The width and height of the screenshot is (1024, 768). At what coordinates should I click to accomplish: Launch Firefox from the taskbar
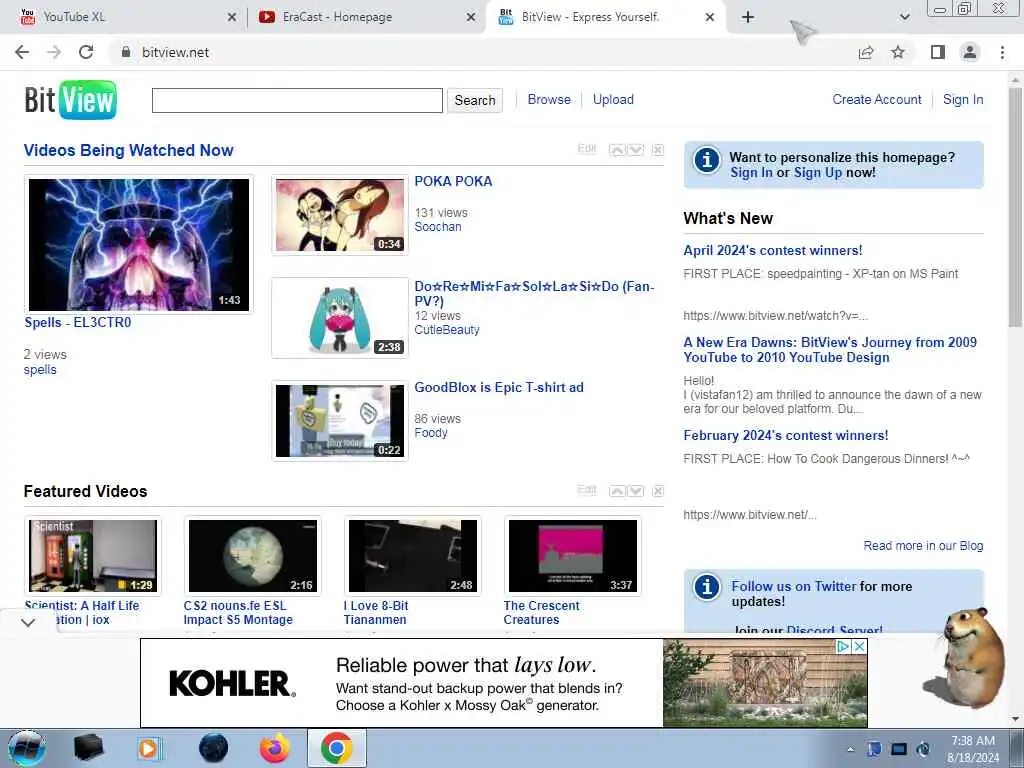pyautogui.click(x=275, y=748)
